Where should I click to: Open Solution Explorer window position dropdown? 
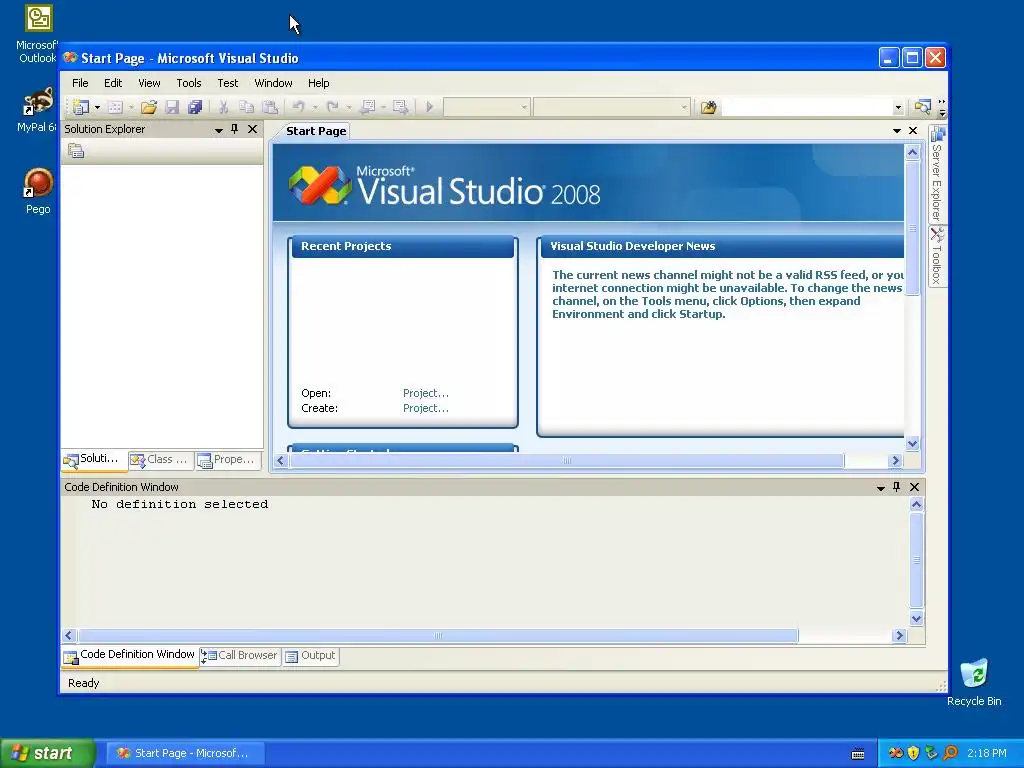tap(219, 130)
